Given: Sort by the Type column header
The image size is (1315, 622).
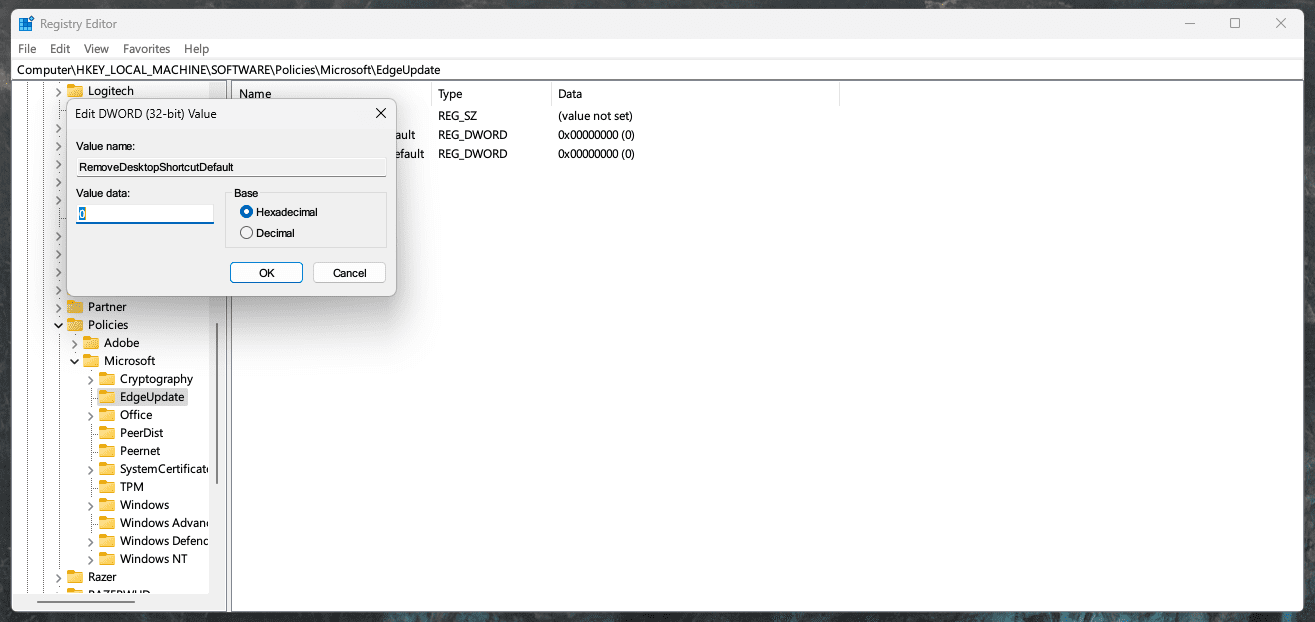Looking at the screenshot, I should [491, 94].
